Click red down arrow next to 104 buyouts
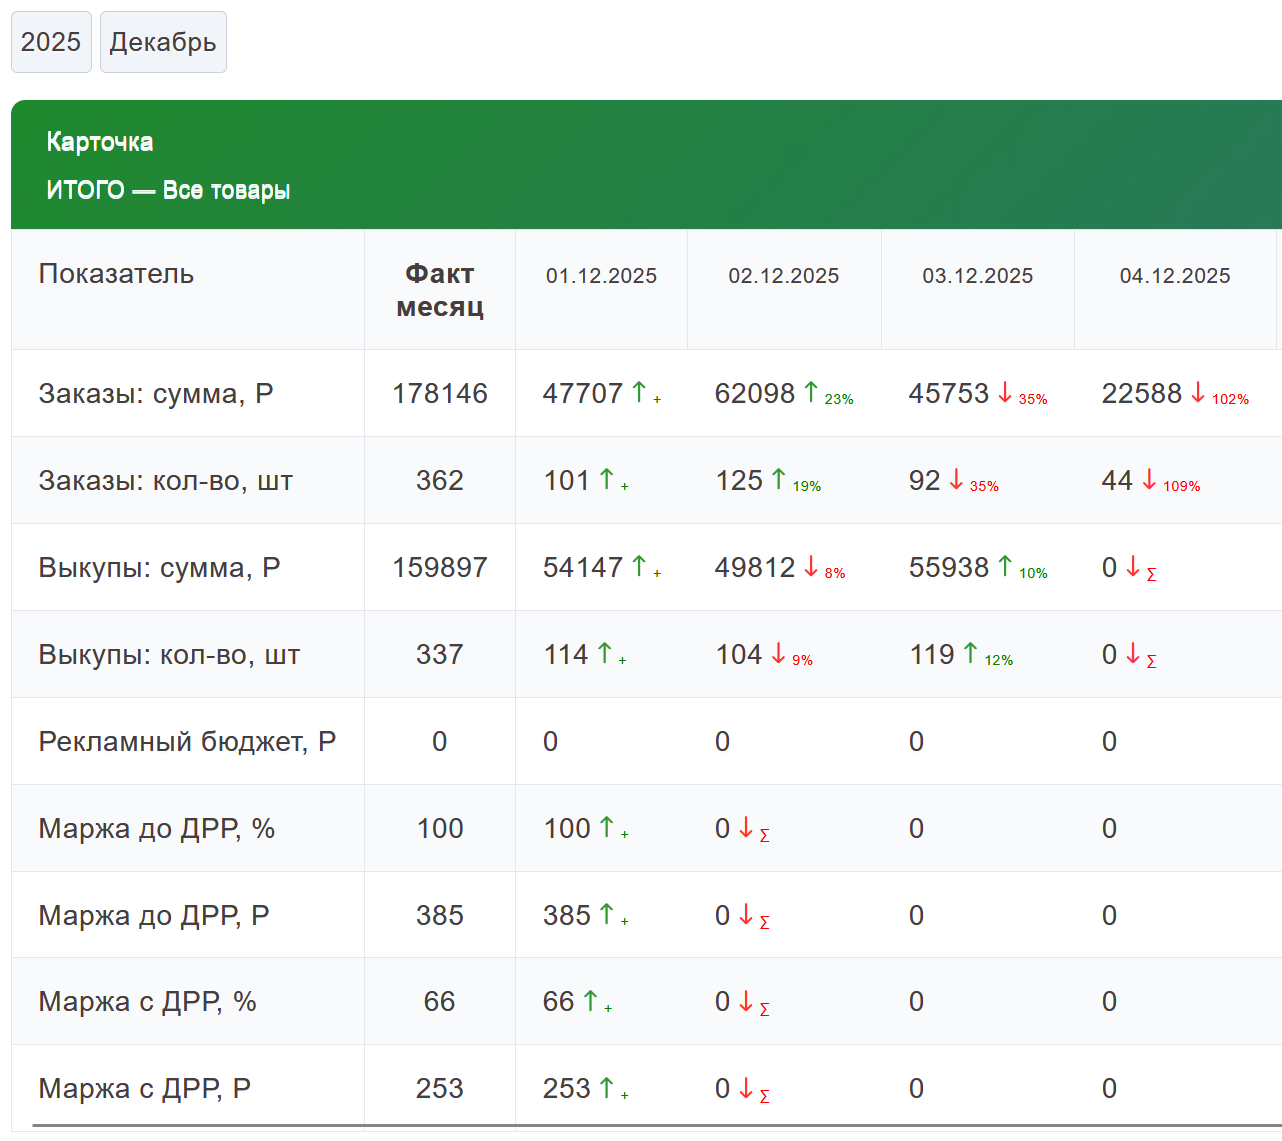Viewport: 1282px width, 1141px height. click(x=779, y=653)
